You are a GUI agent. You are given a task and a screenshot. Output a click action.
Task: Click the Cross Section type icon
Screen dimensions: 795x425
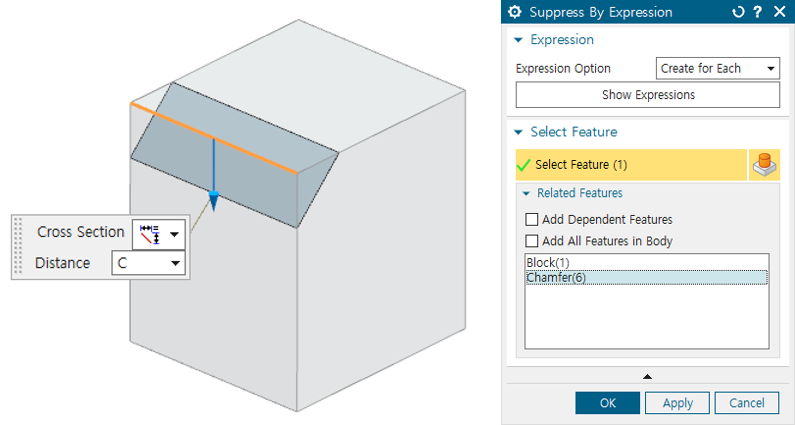151,233
